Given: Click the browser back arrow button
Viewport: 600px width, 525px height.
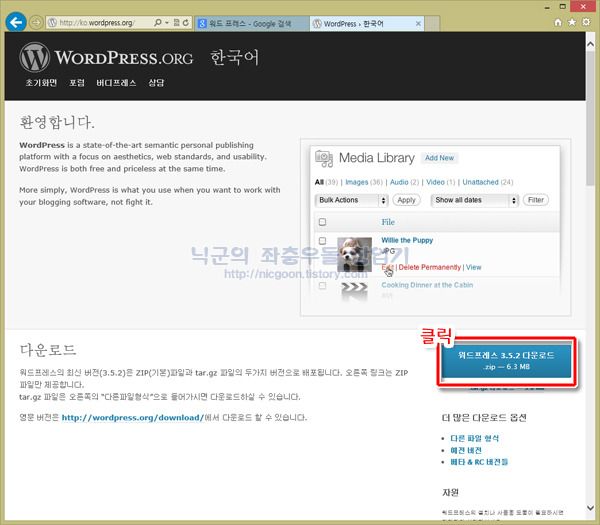Looking at the screenshot, I should click(16, 22).
